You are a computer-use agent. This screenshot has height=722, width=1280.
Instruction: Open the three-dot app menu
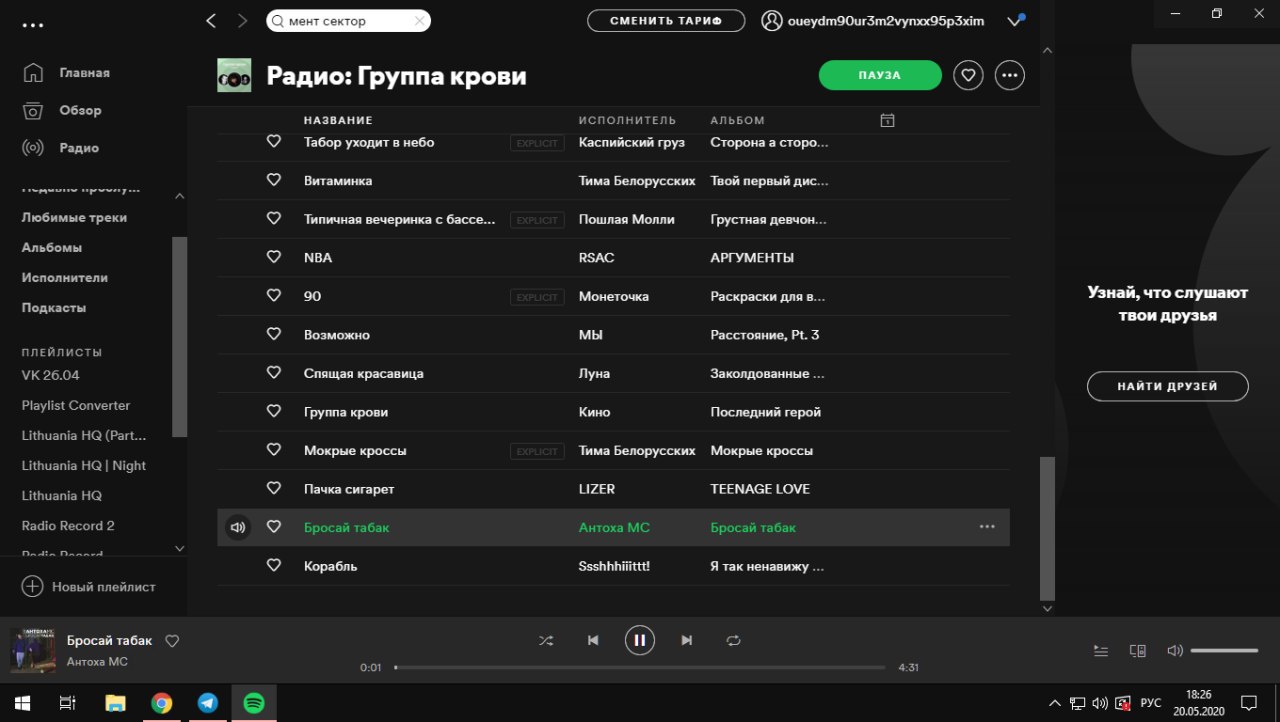pyautogui.click(x=33, y=26)
